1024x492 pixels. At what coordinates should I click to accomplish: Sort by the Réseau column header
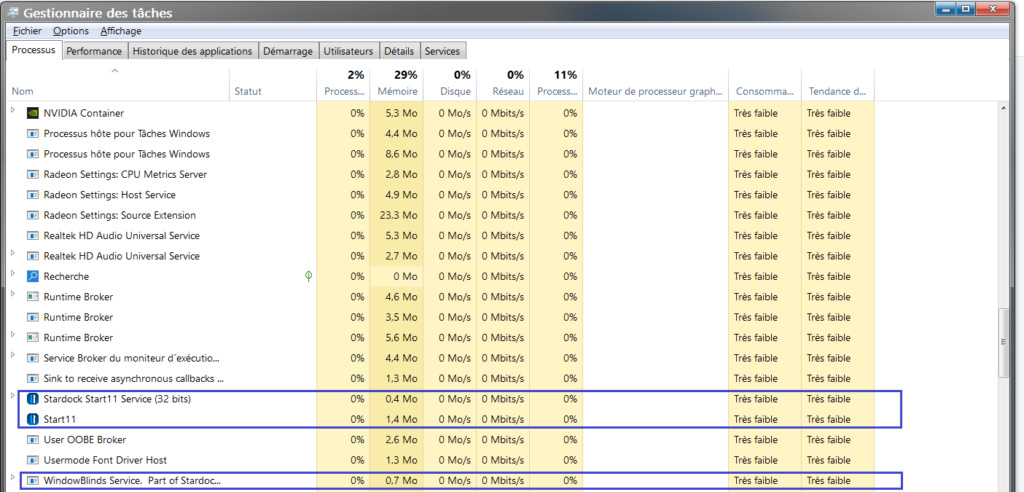tap(503, 83)
